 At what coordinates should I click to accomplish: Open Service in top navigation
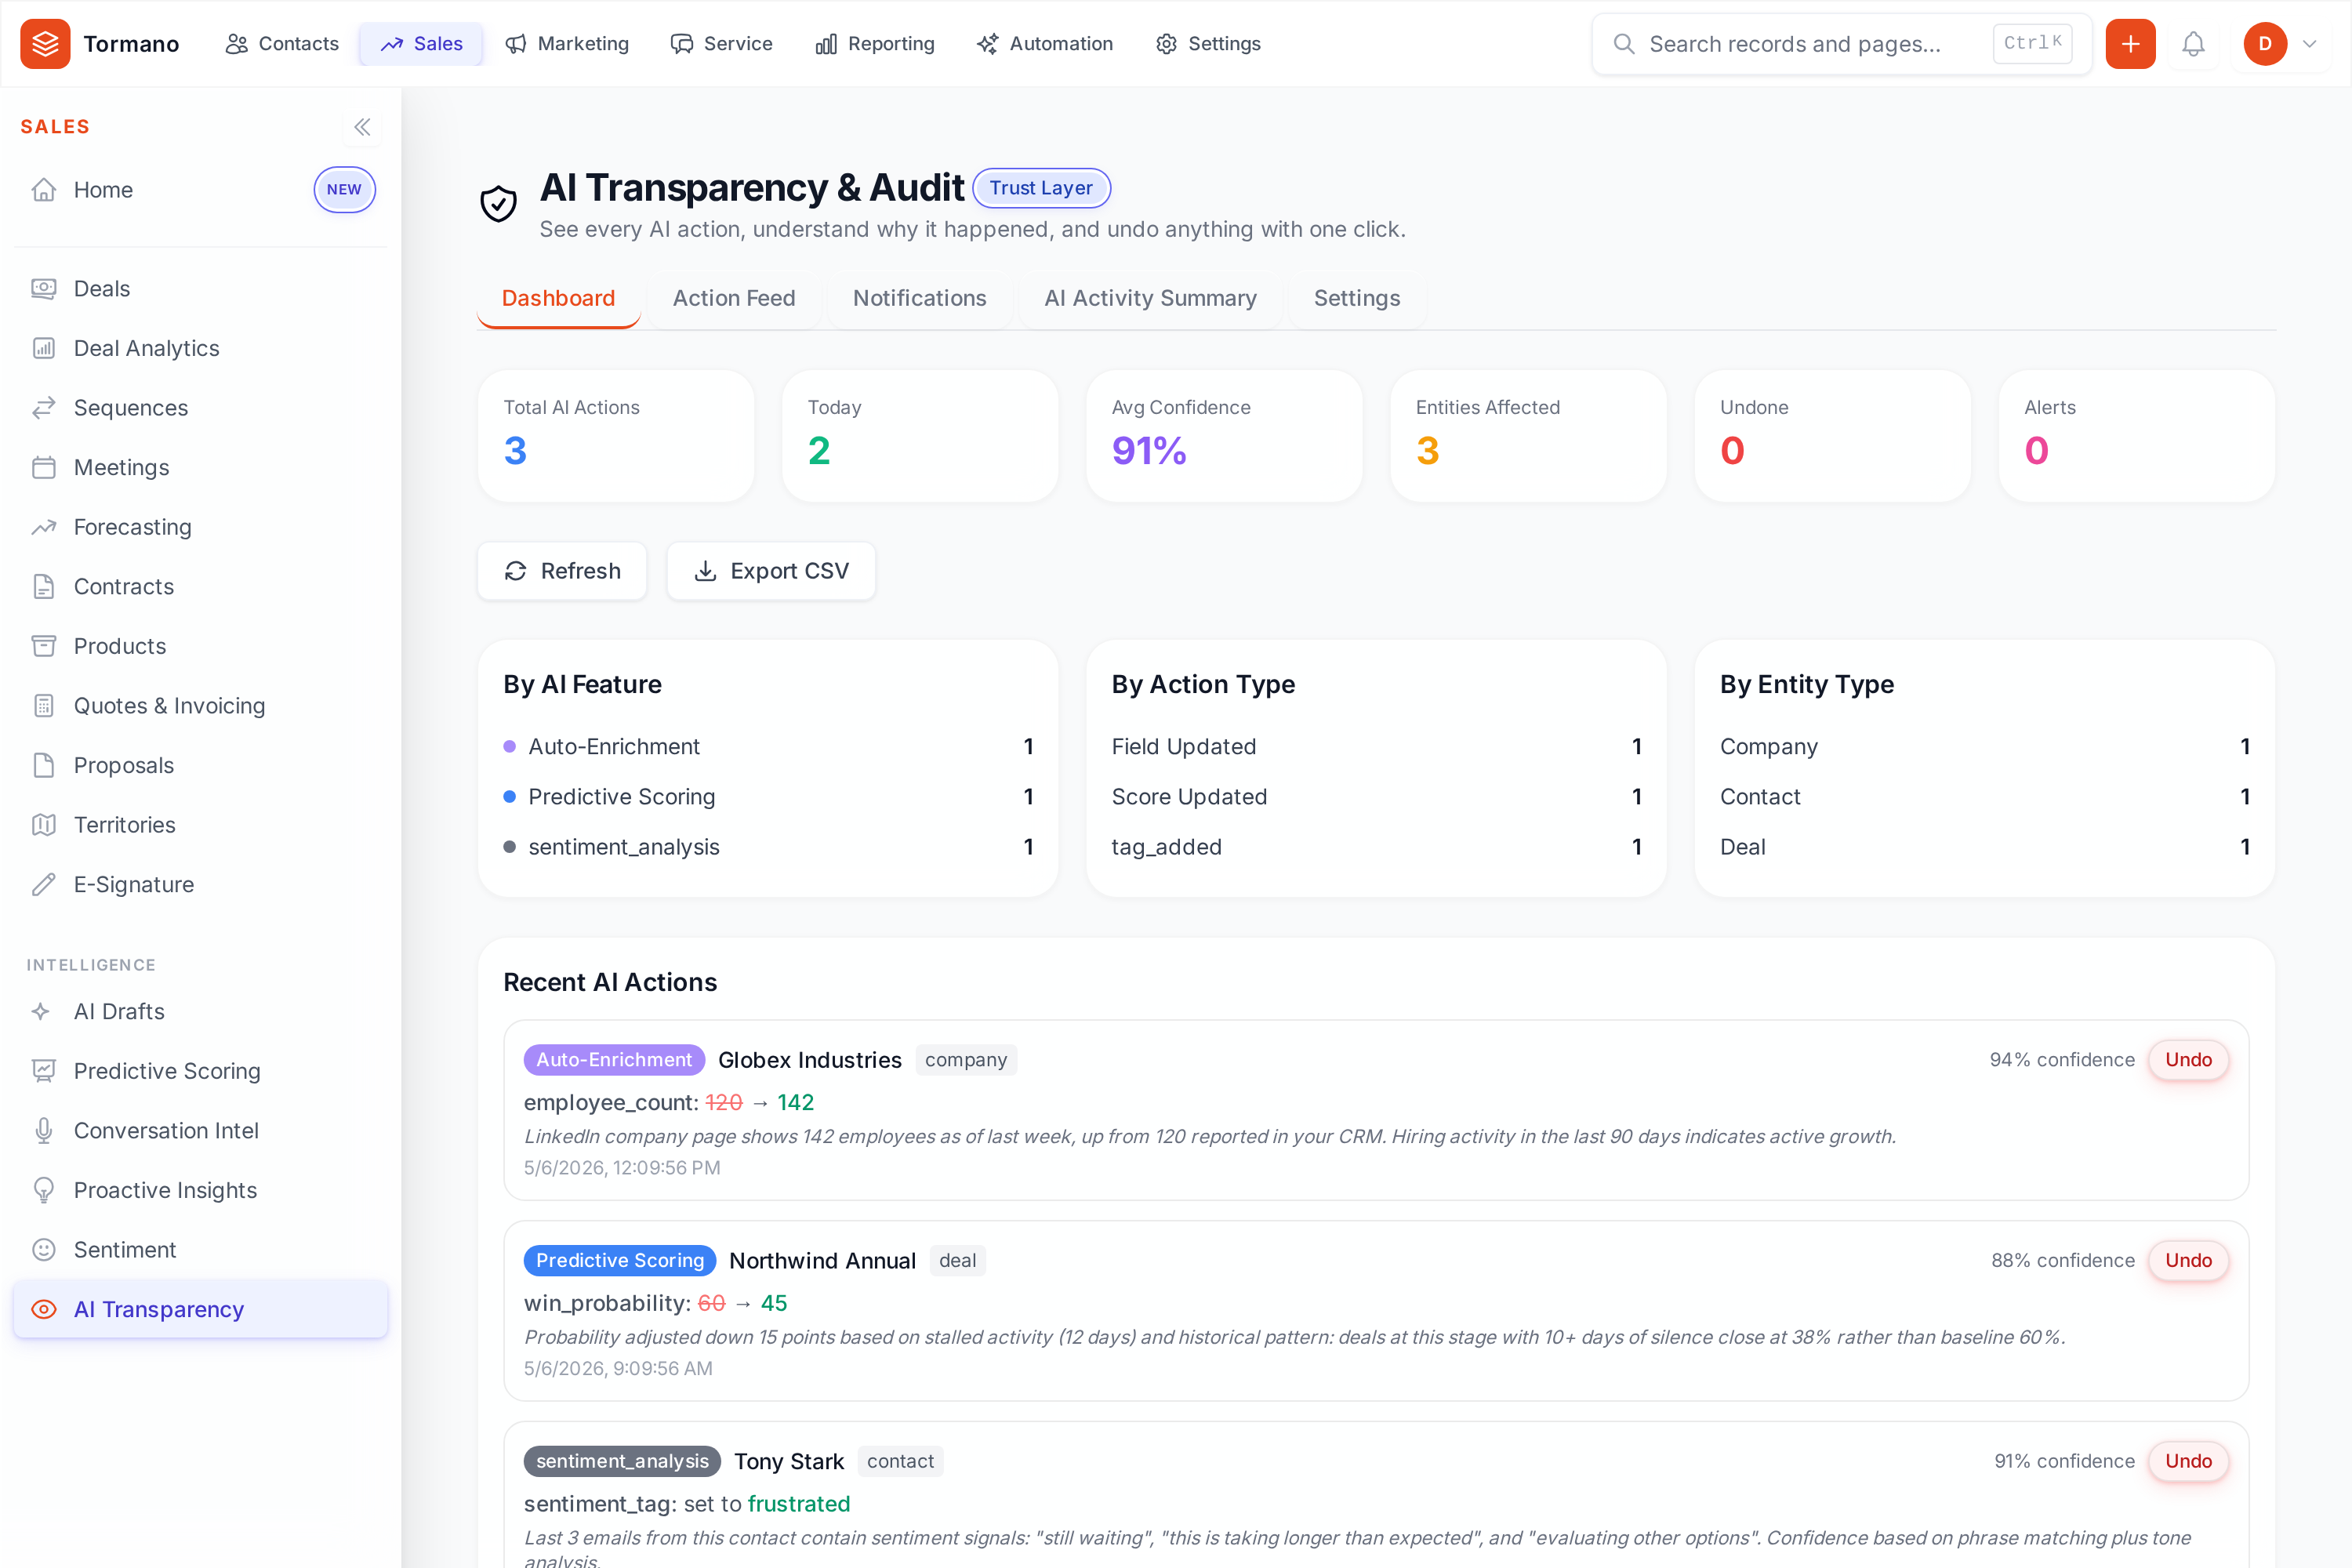coord(721,44)
